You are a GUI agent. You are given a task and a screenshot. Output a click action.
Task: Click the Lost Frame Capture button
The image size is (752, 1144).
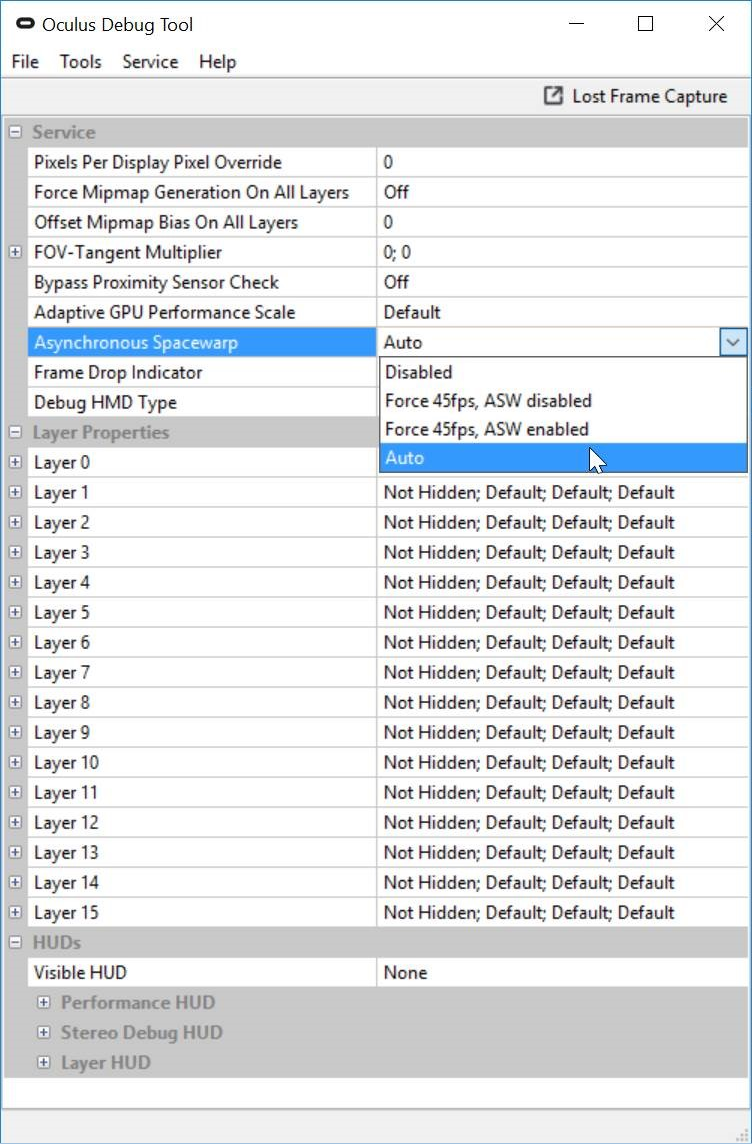point(635,96)
